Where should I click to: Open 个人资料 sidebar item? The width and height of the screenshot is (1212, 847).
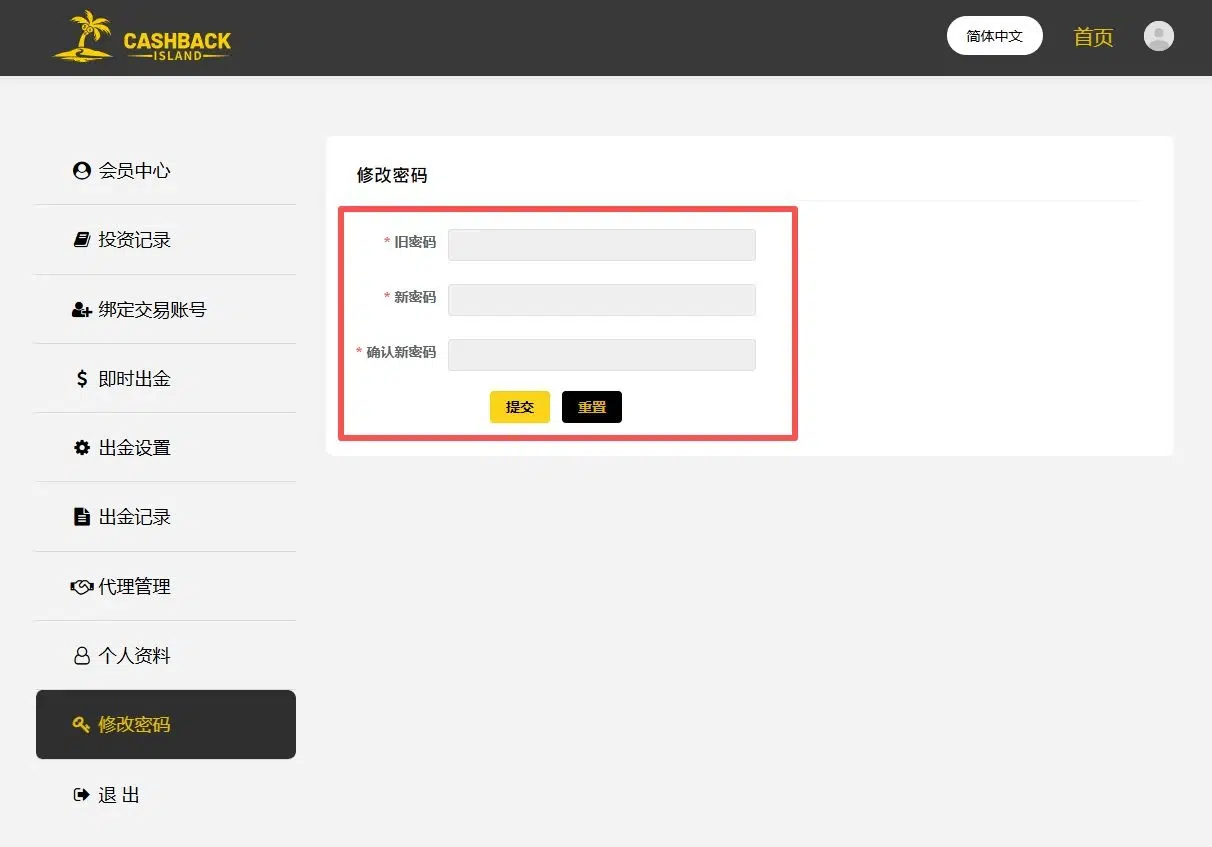point(165,656)
